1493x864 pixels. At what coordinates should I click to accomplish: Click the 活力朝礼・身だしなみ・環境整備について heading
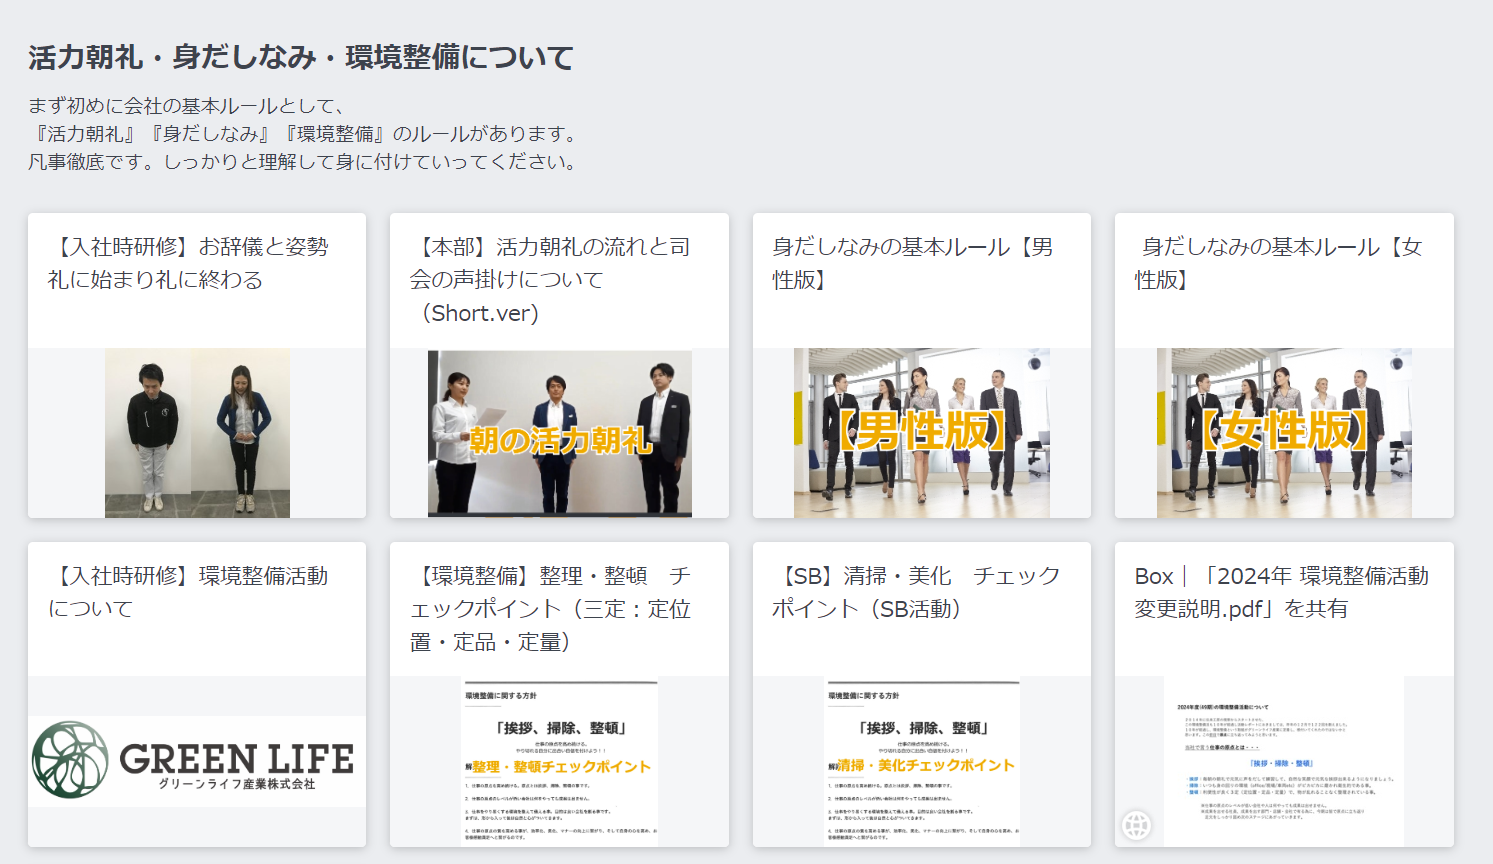point(301,58)
